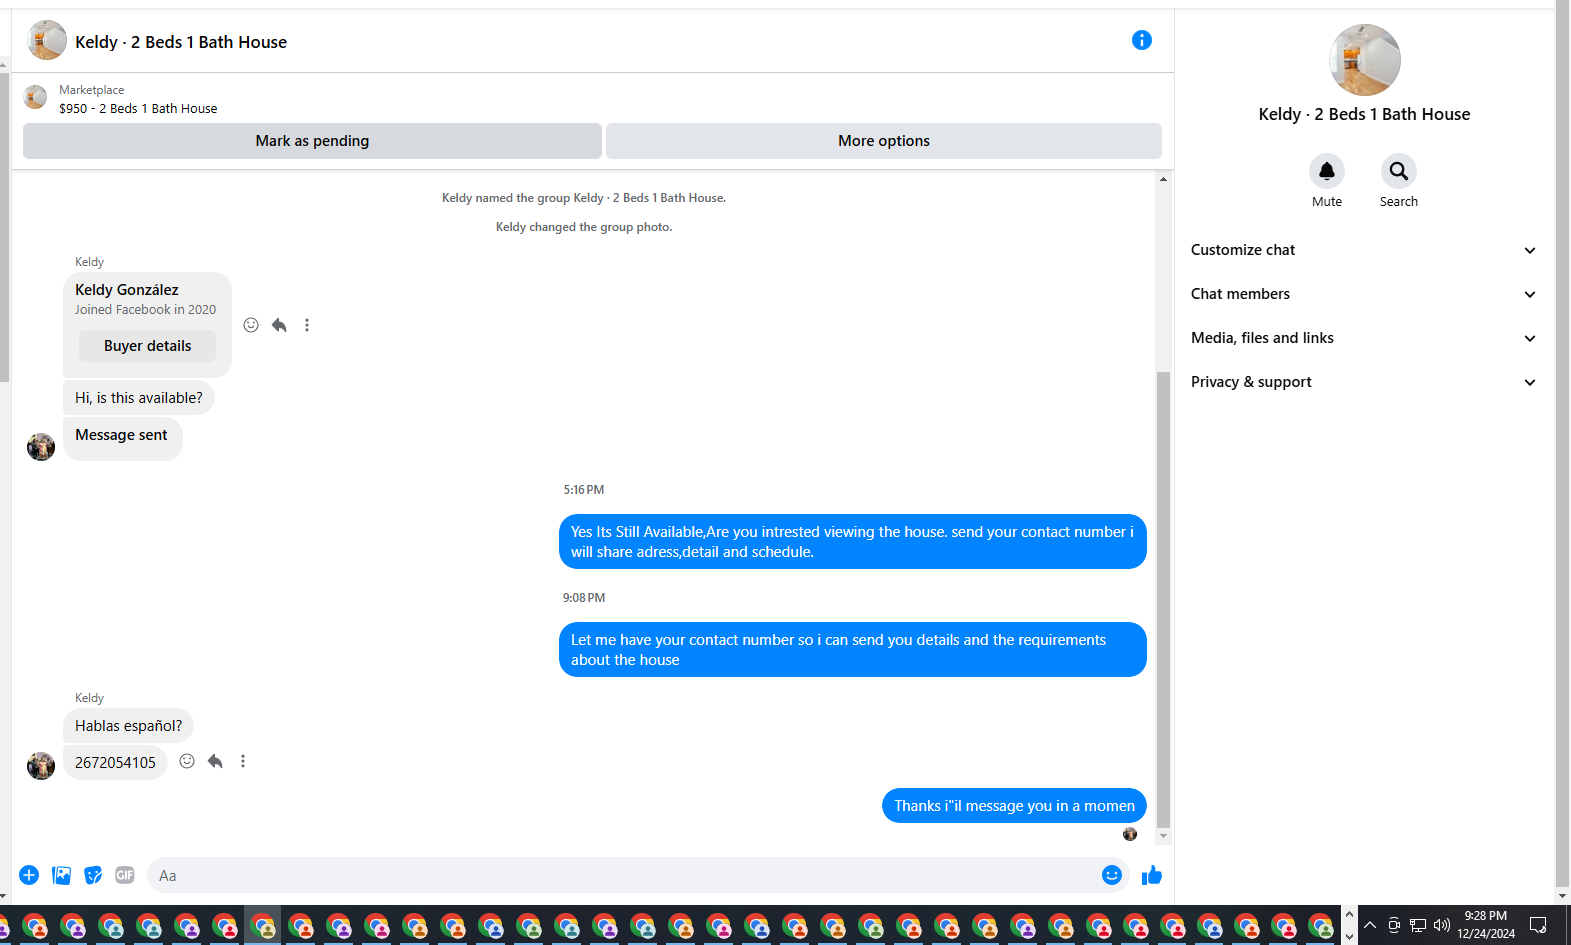This screenshot has height=945, width=1571.
Task: Click the large group photo in the side panel
Action: (x=1364, y=60)
